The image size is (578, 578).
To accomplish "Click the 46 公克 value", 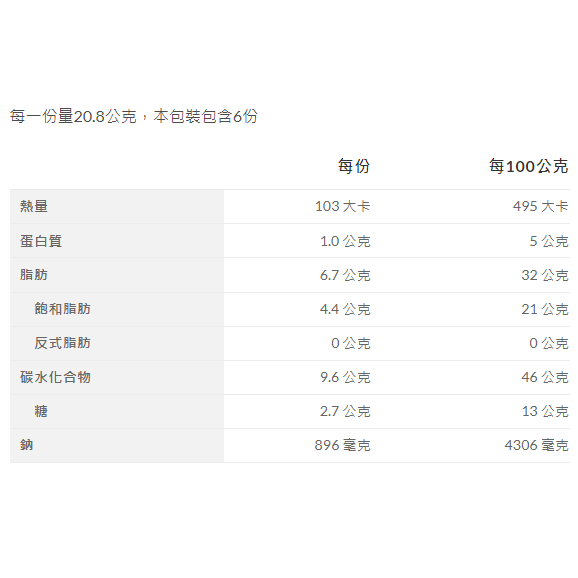I will 545,377.
